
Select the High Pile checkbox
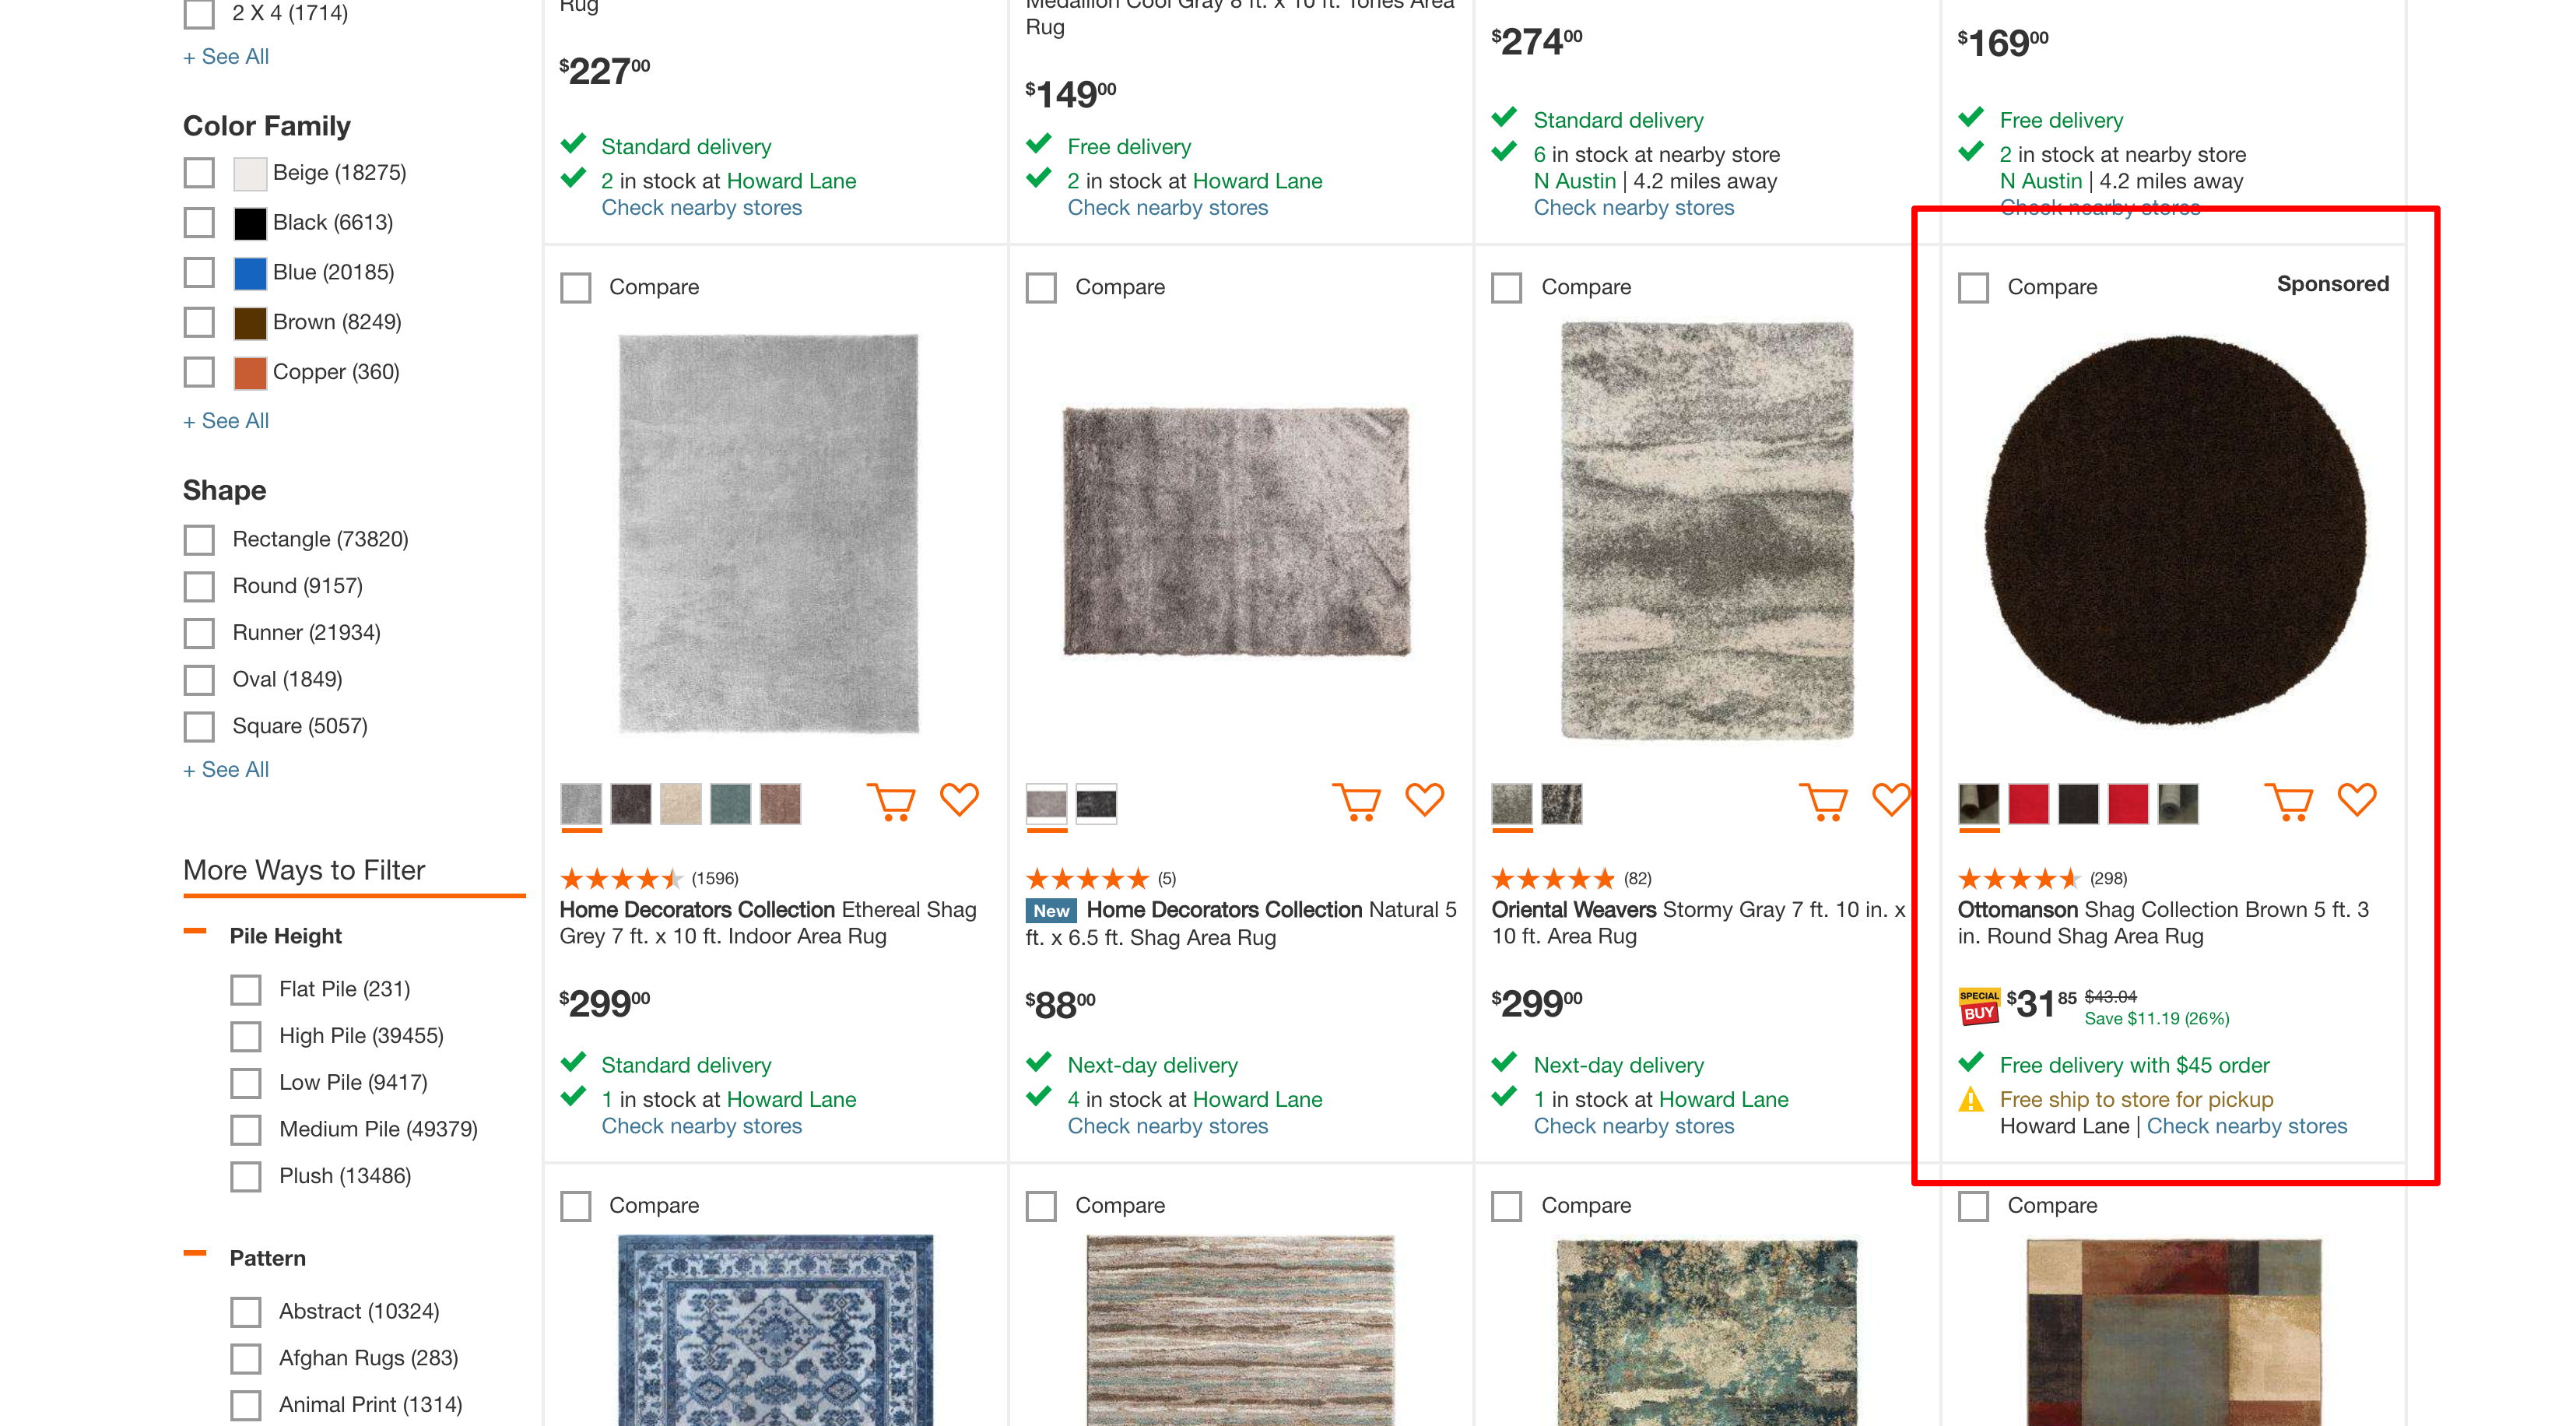pos(246,1036)
